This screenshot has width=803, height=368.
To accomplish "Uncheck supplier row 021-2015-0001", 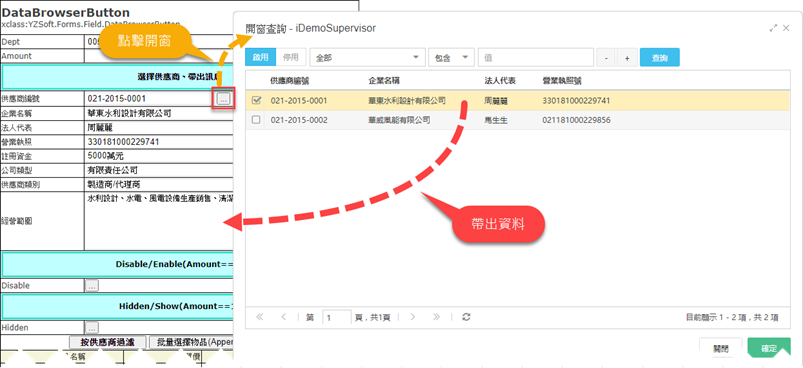I will pos(256,101).
